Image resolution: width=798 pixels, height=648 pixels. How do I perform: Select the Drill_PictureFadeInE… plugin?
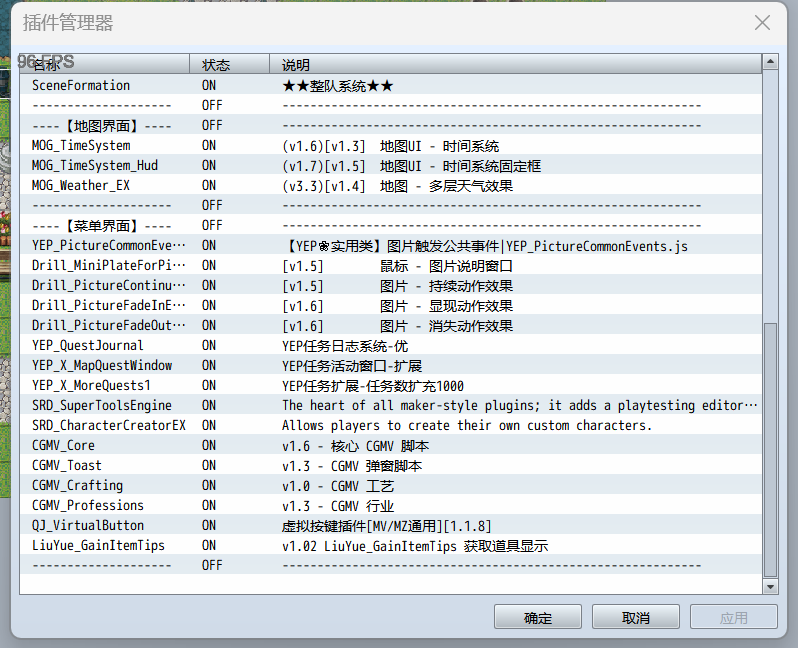point(391,305)
